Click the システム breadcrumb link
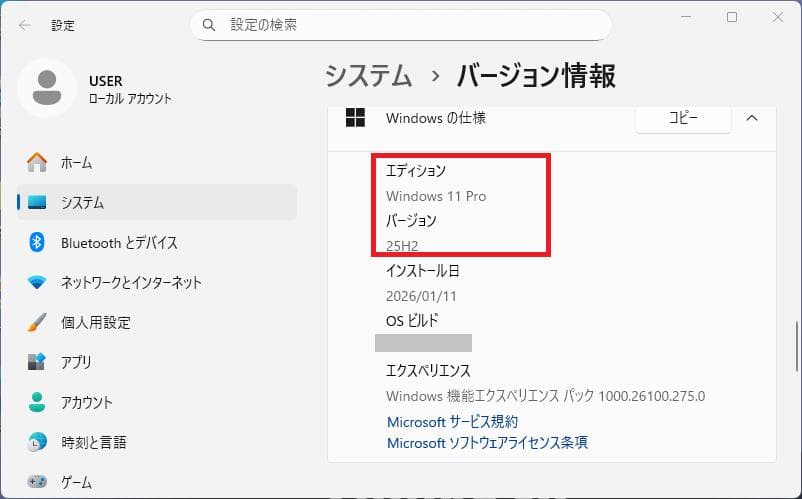The image size is (802, 499). tap(368, 76)
